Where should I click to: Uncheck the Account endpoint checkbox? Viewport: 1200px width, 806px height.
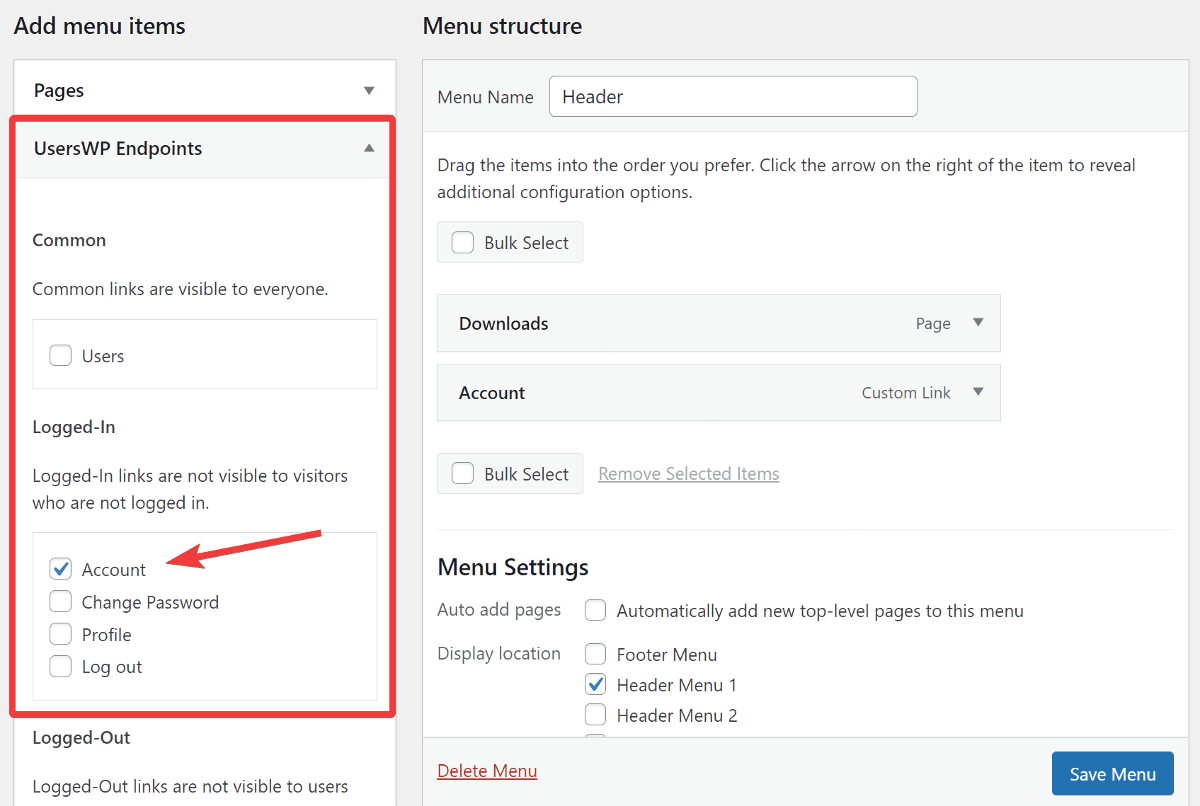(61, 570)
